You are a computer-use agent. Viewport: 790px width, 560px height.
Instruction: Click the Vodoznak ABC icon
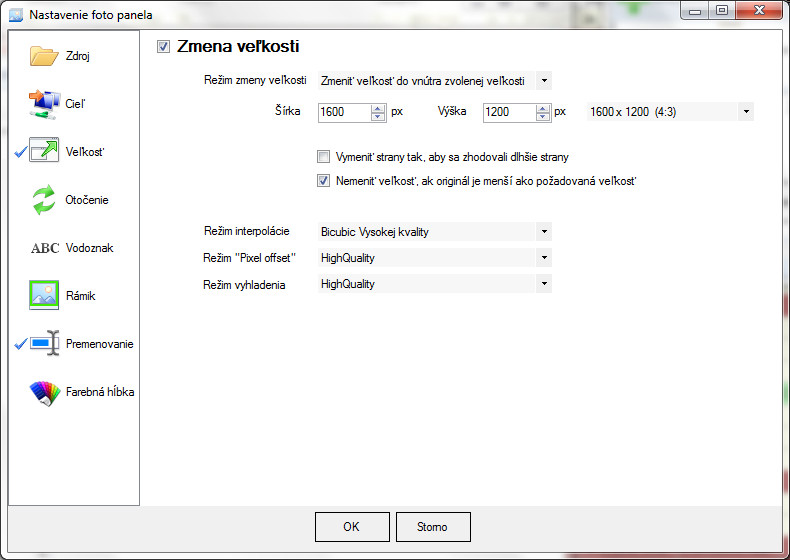[x=45, y=248]
